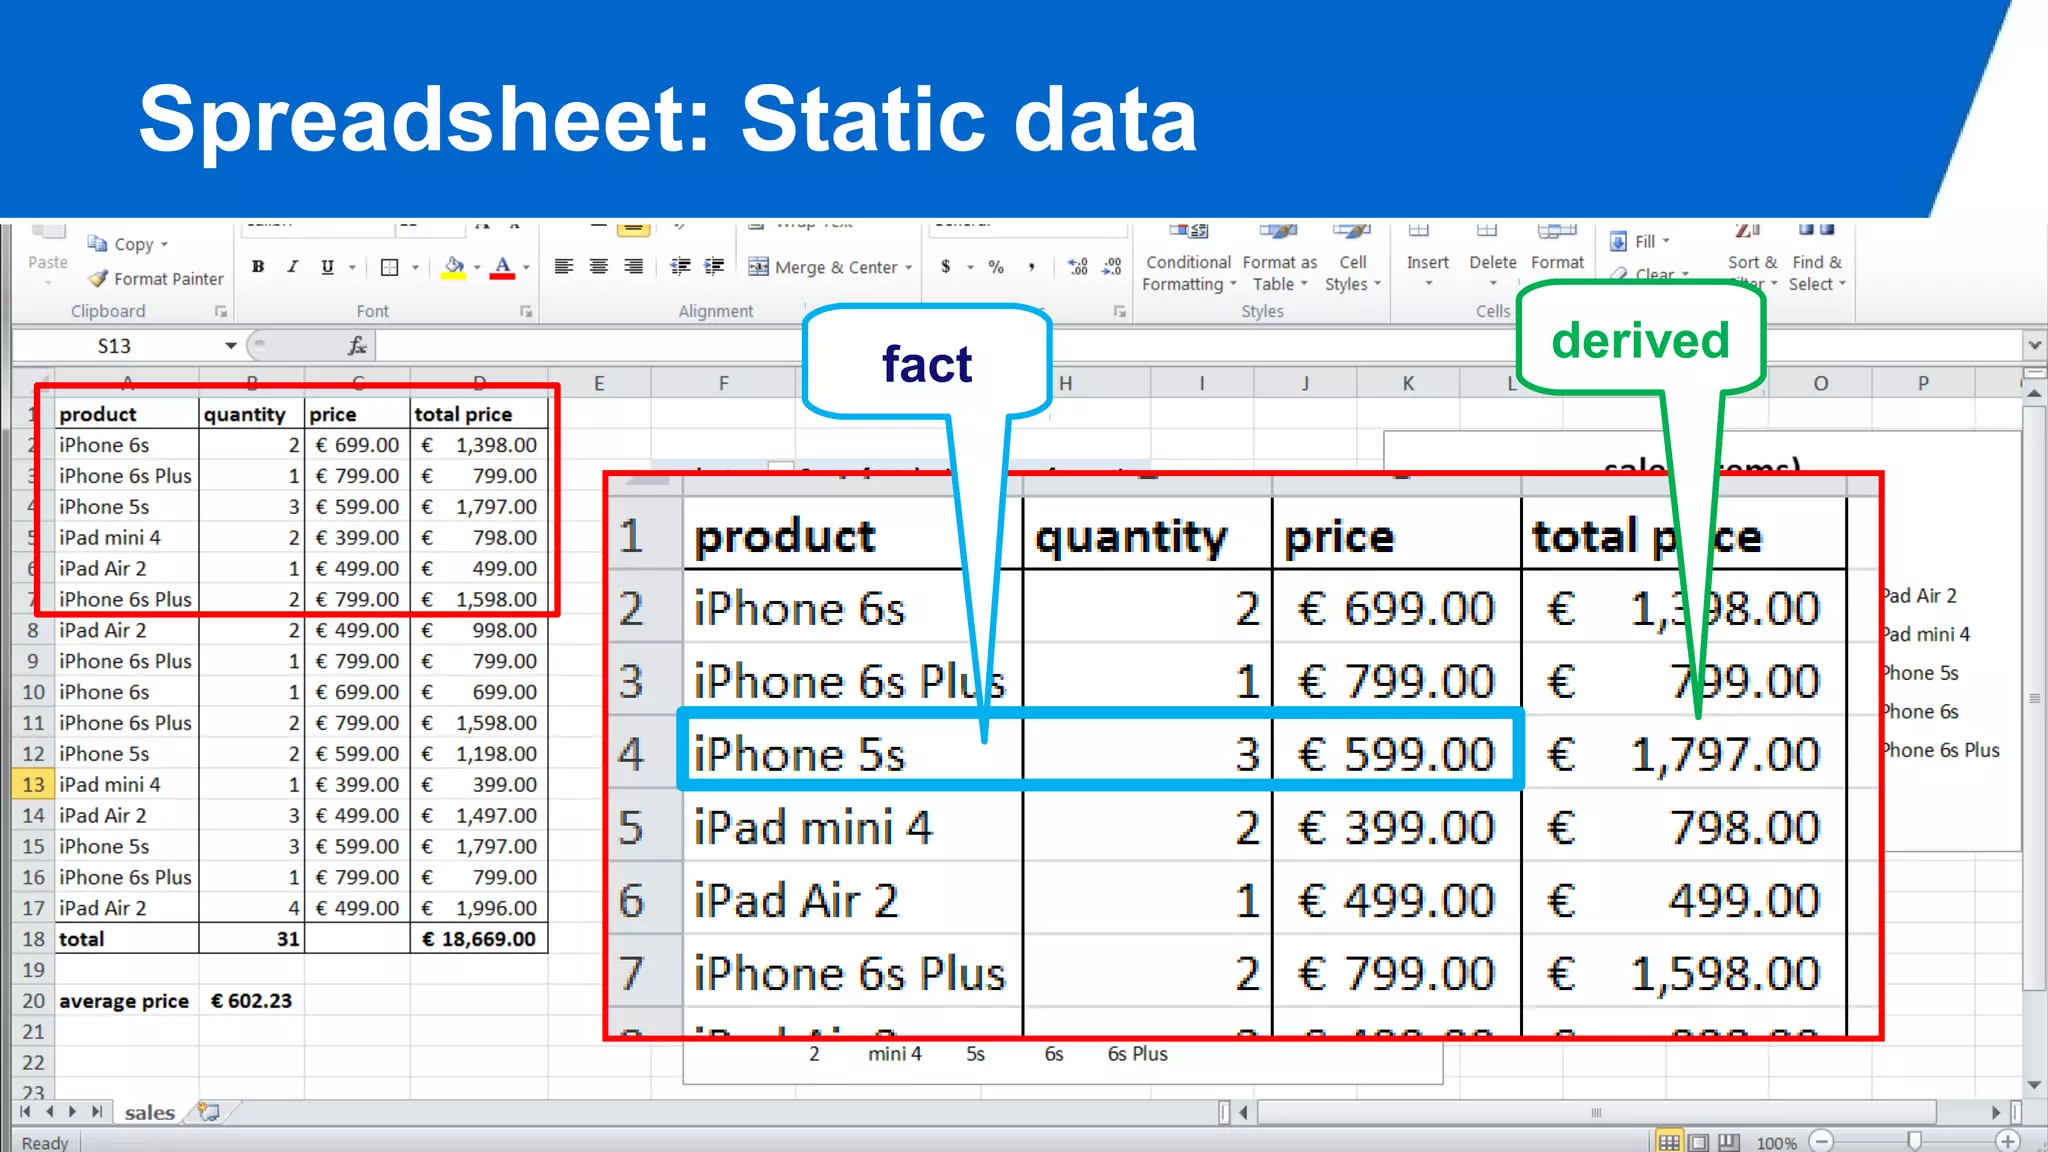Click the zoom slider handle
2048x1152 pixels.
tap(1914, 1141)
